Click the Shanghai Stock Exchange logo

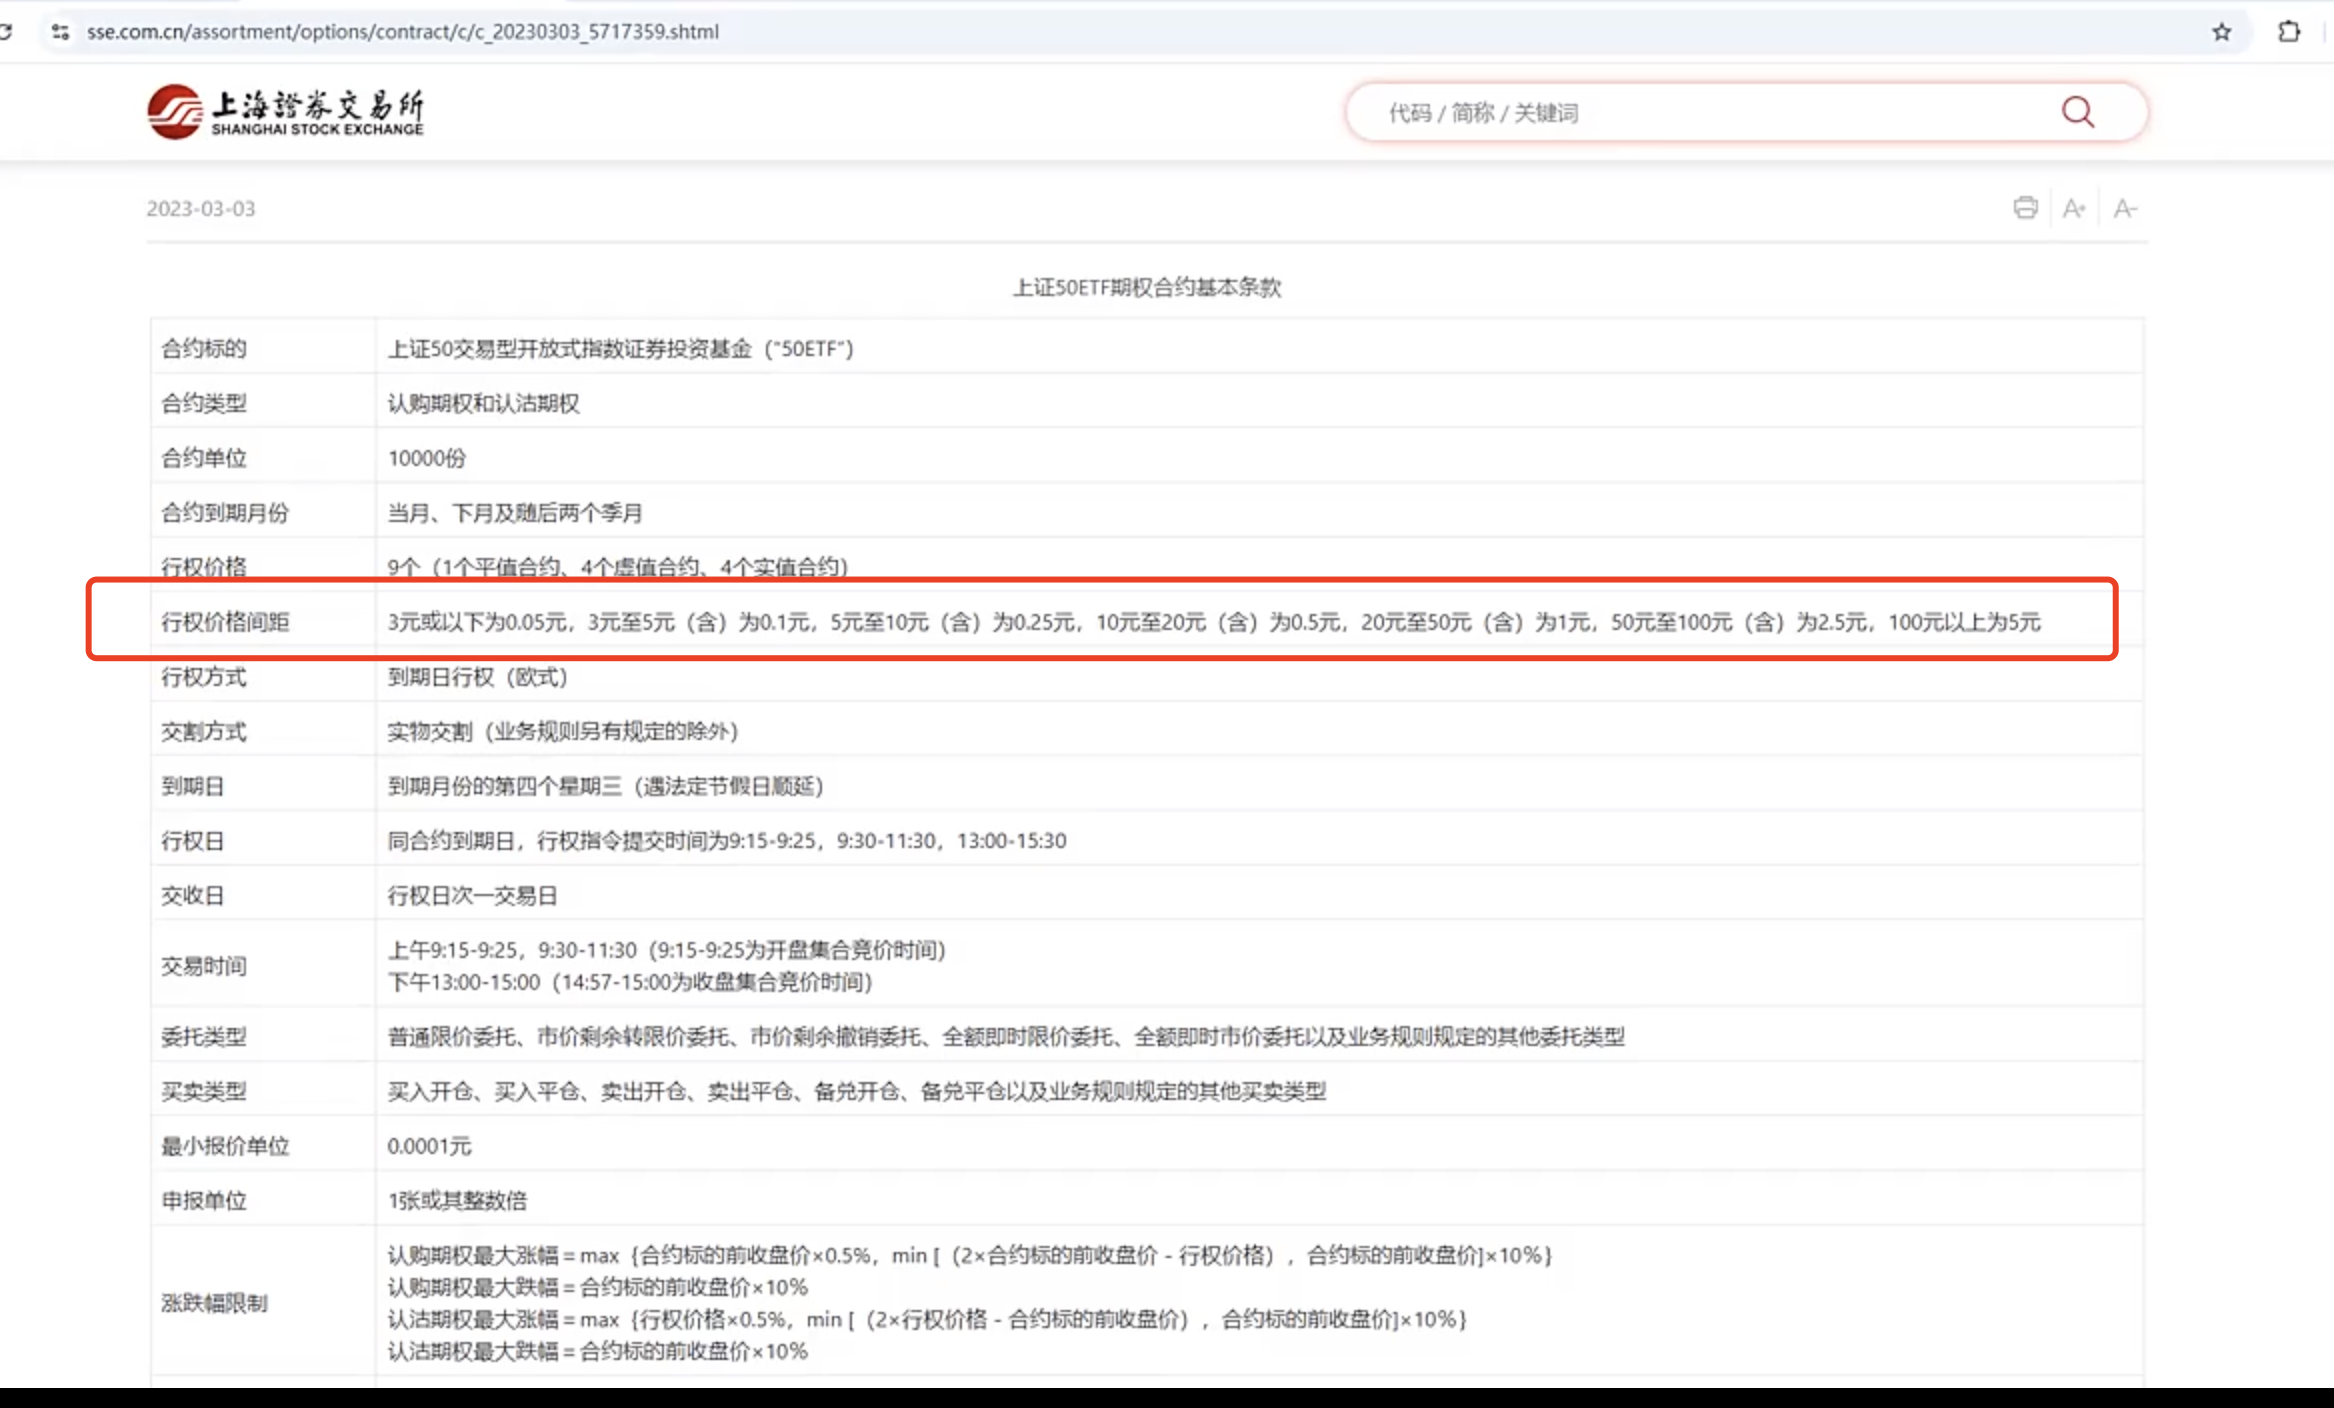tap(285, 112)
